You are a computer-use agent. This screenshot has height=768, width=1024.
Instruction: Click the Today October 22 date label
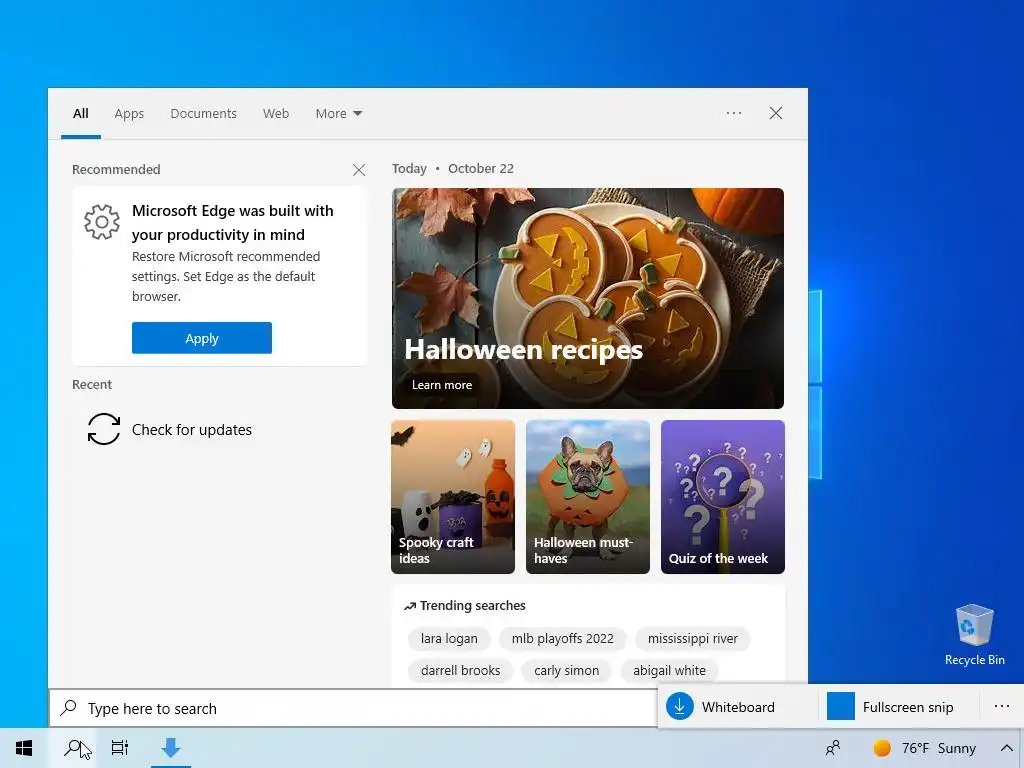pyautogui.click(x=453, y=168)
